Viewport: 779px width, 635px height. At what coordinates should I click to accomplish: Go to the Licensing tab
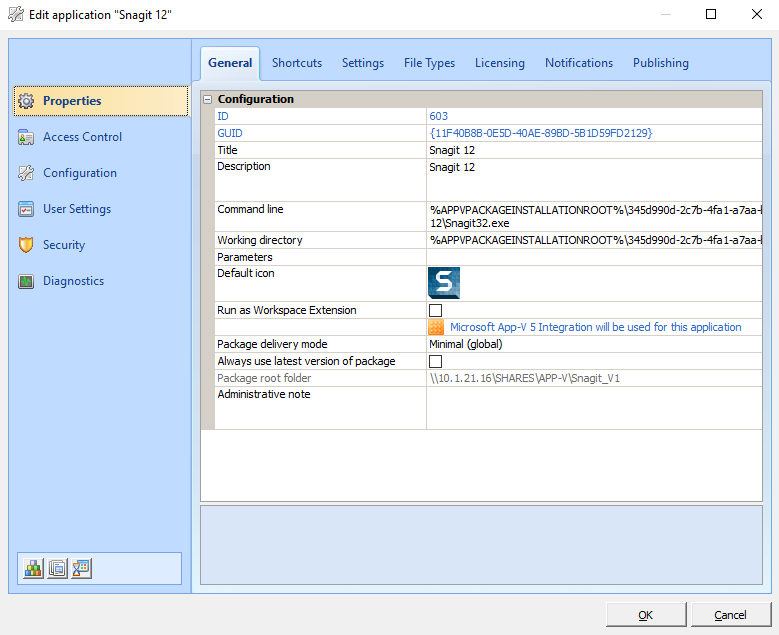click(500, 63)
